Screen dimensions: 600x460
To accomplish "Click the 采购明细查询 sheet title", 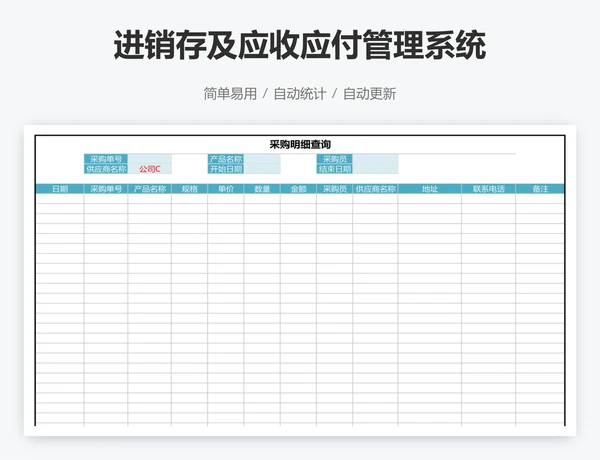I will pyautogui.click(x=300, y=144).
